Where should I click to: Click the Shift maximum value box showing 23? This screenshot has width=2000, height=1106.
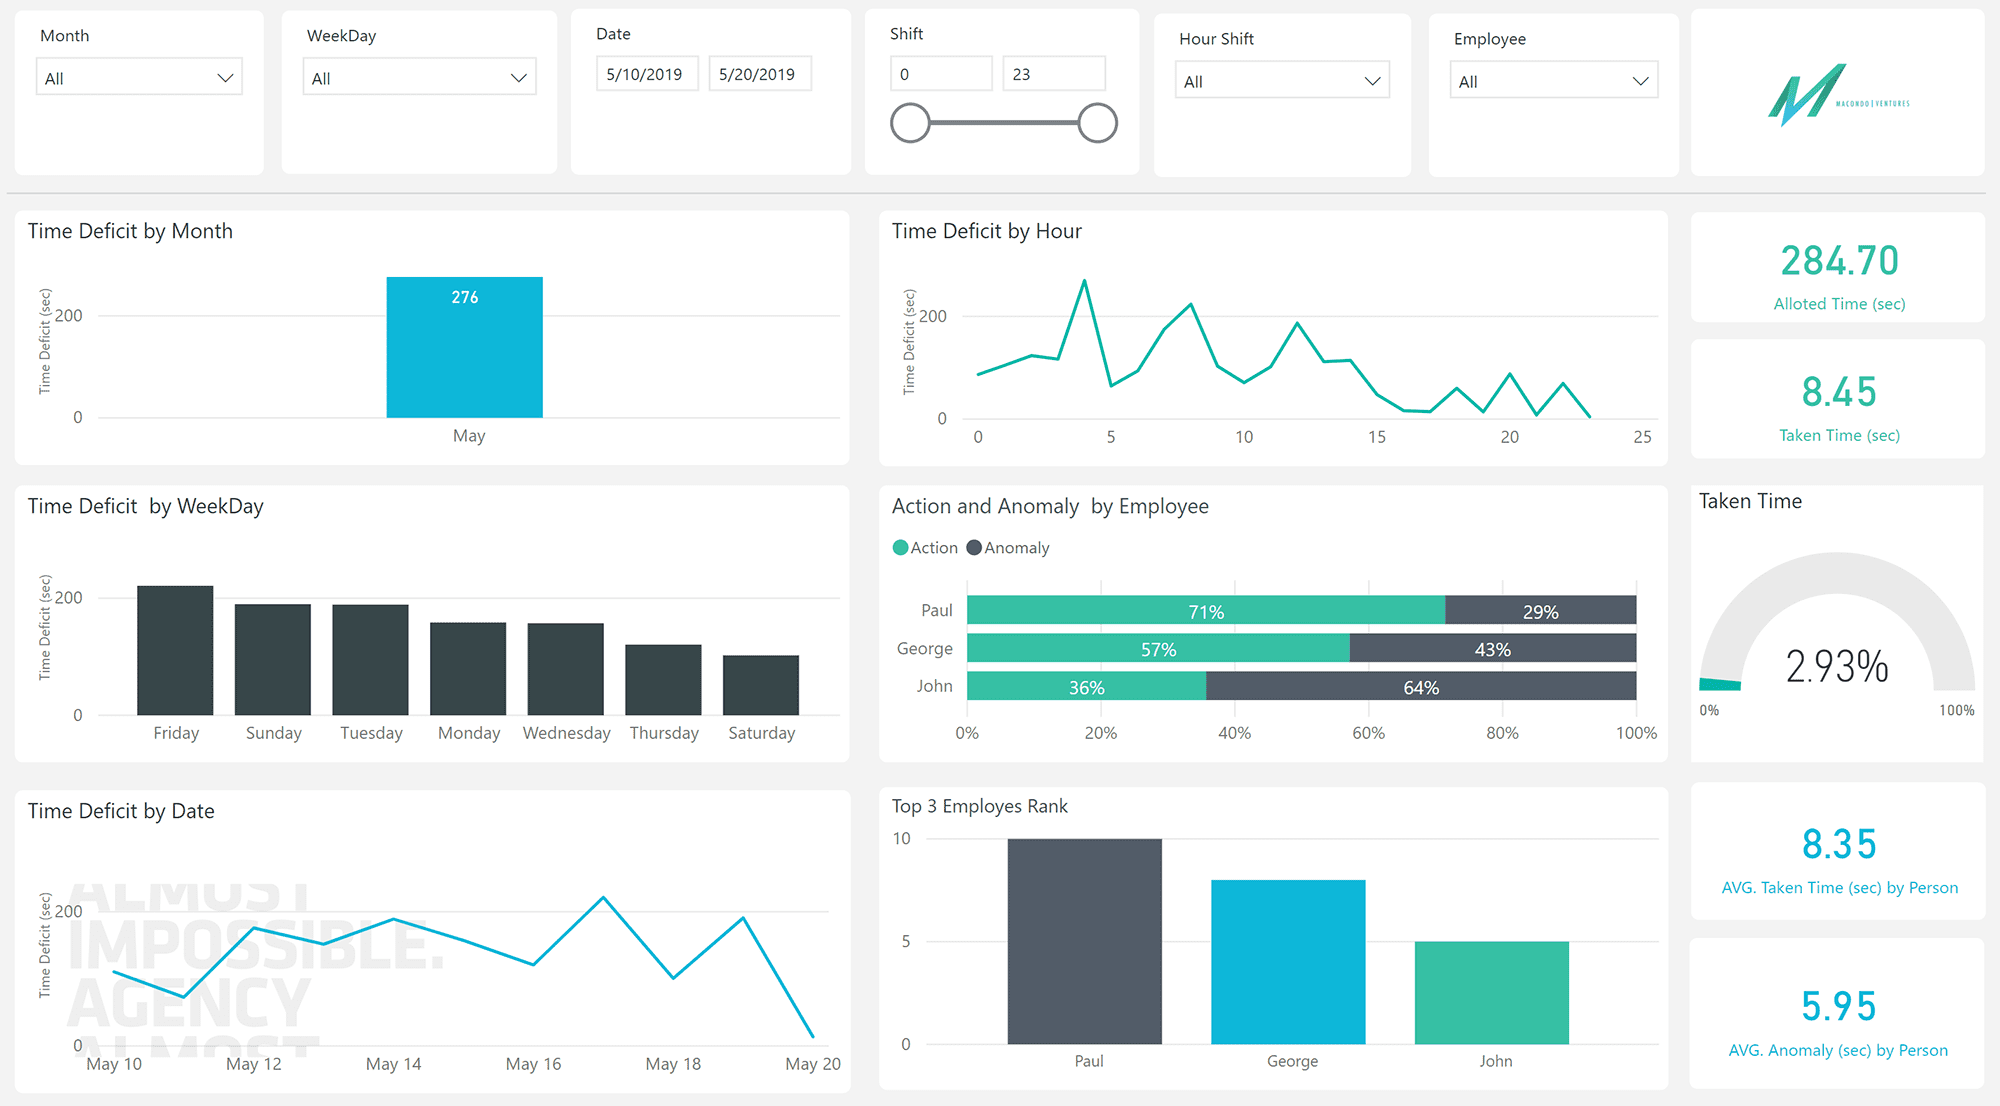(x=1053, y=74)
